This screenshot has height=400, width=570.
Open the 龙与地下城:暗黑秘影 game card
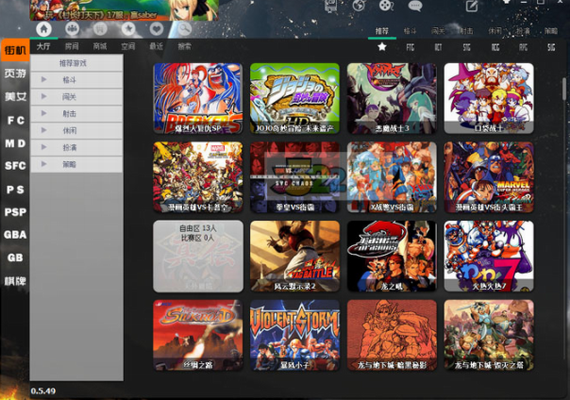(x=392, y=335)
